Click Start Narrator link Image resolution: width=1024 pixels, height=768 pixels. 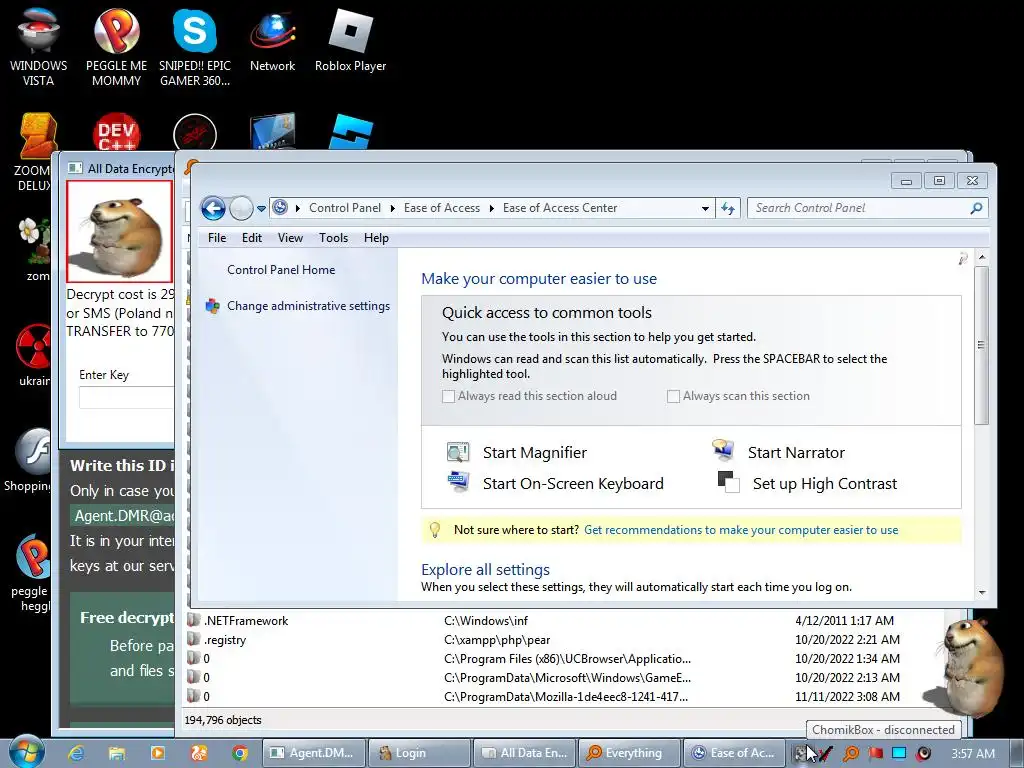click(796, 453)
